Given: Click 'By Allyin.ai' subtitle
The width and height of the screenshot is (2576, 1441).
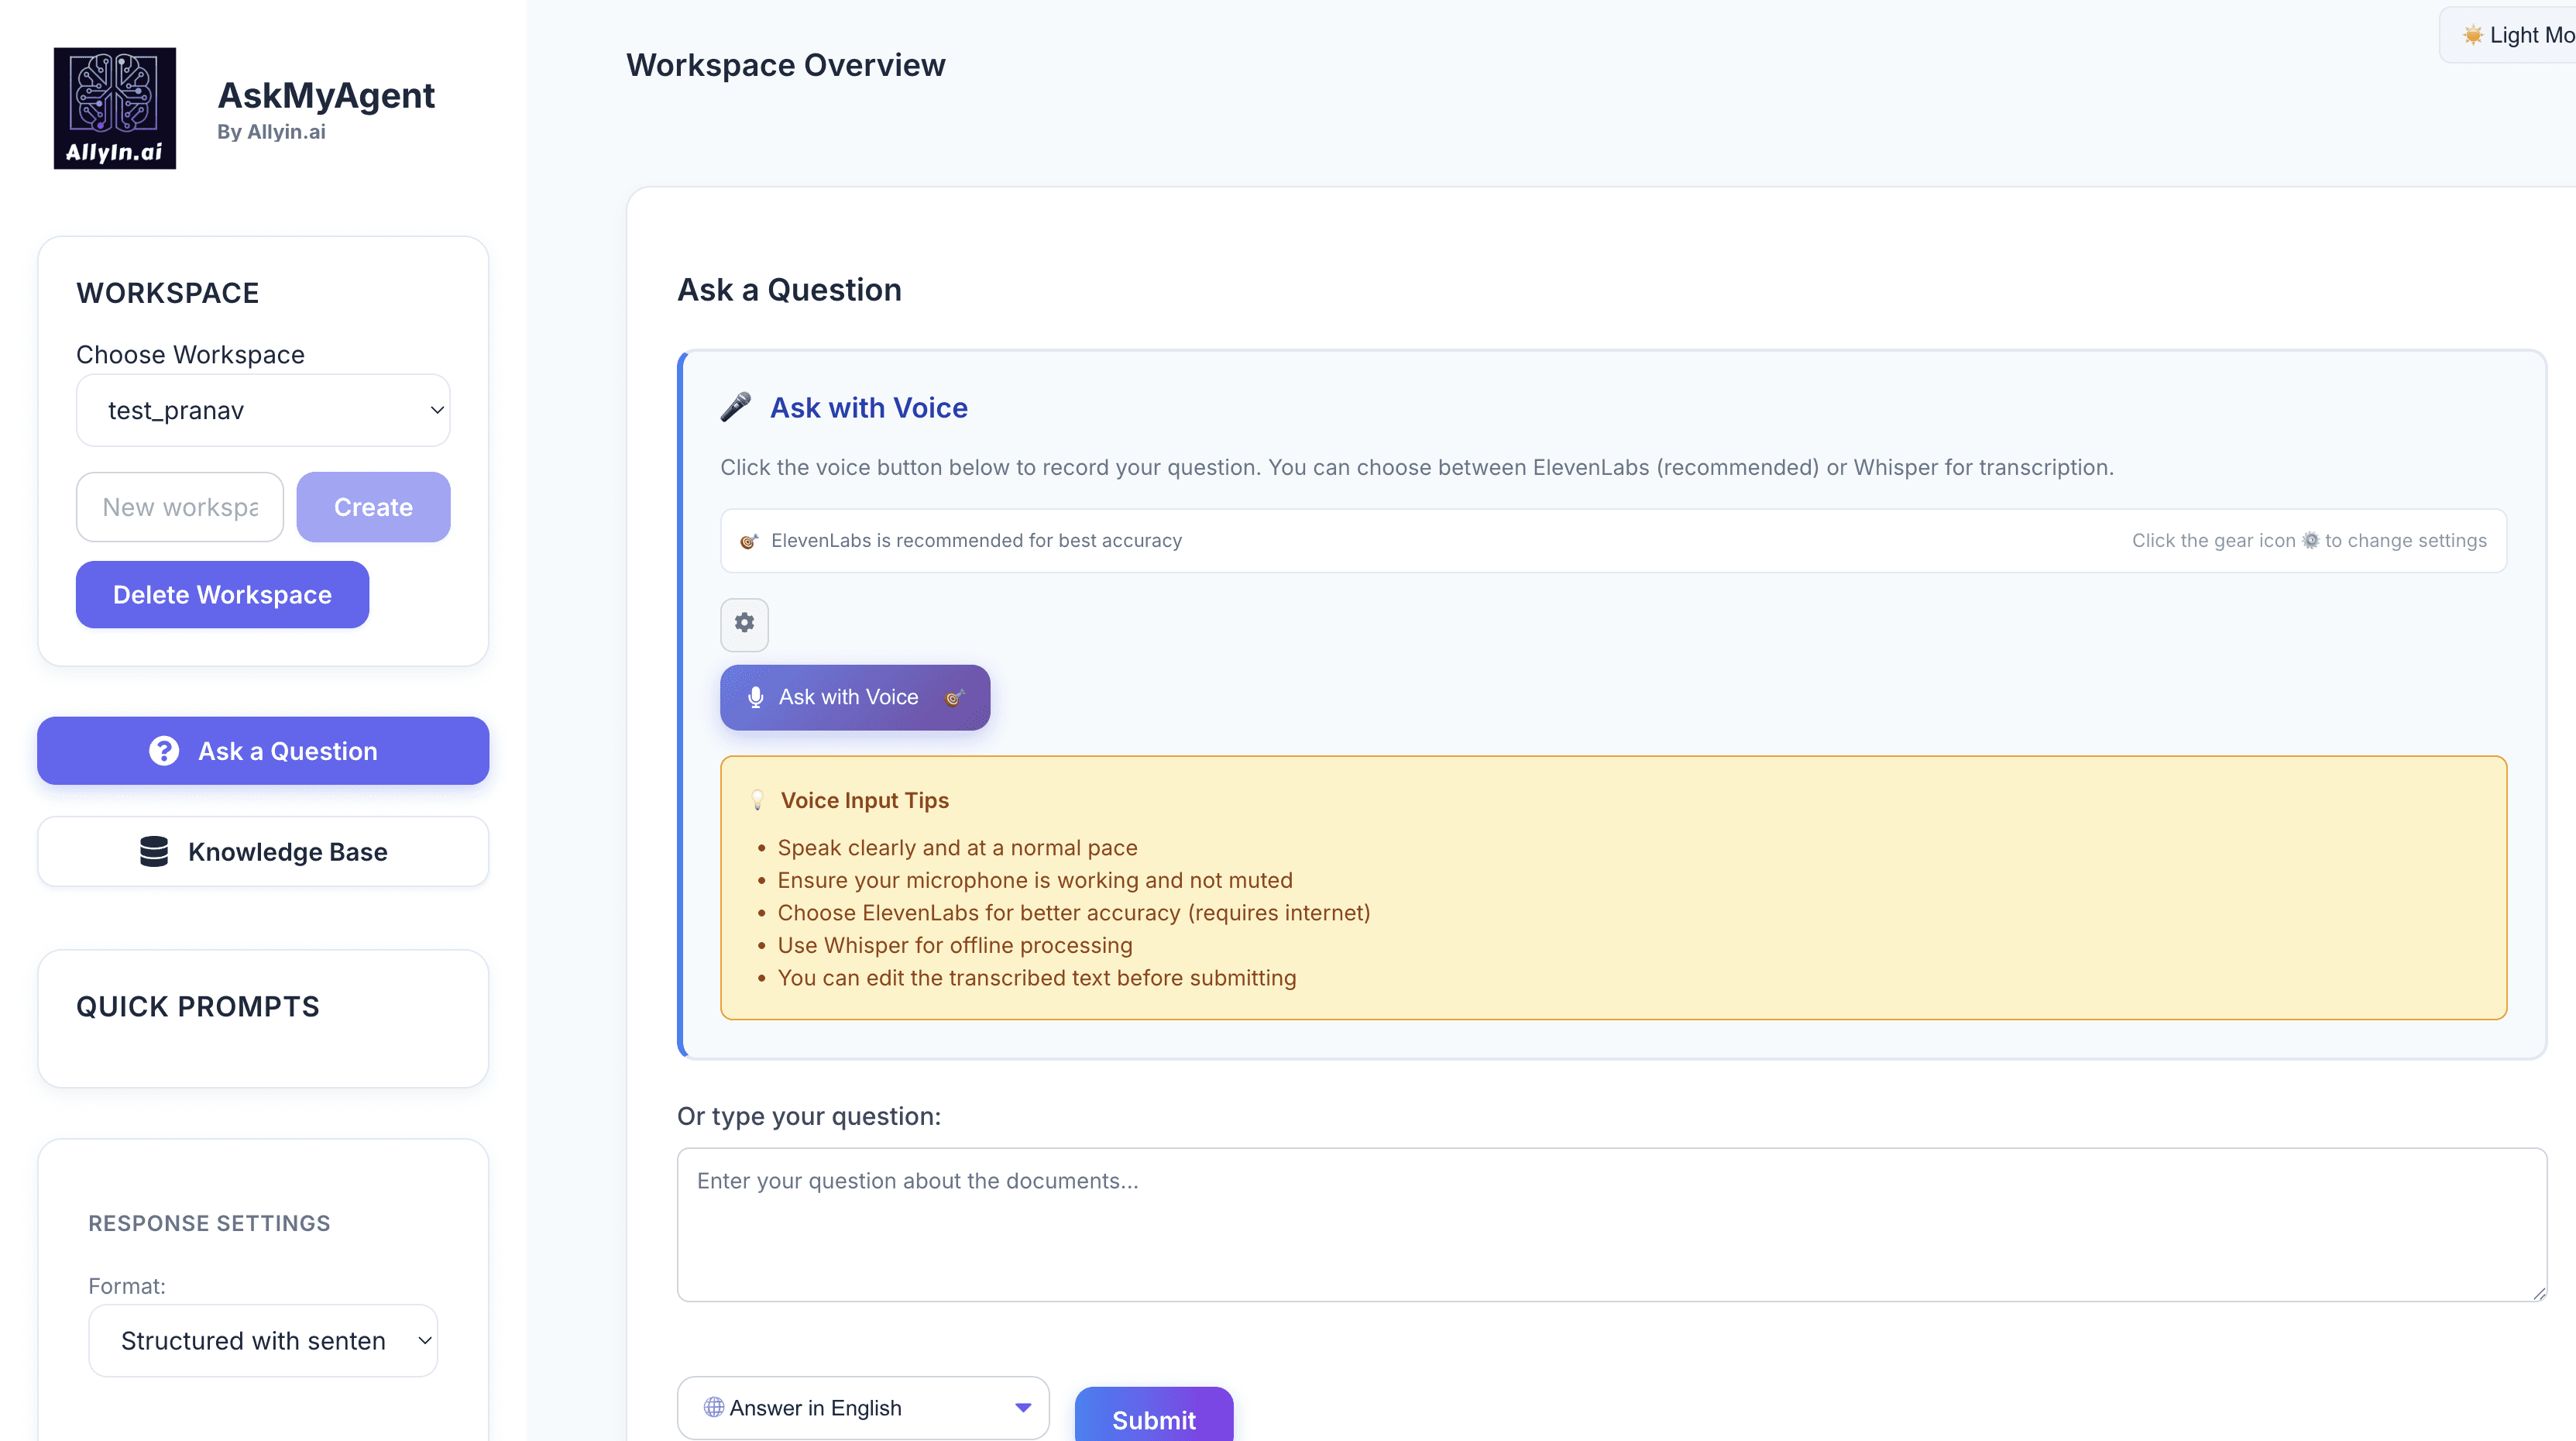Looking at the screenshot, I should [x=271, y=132].
